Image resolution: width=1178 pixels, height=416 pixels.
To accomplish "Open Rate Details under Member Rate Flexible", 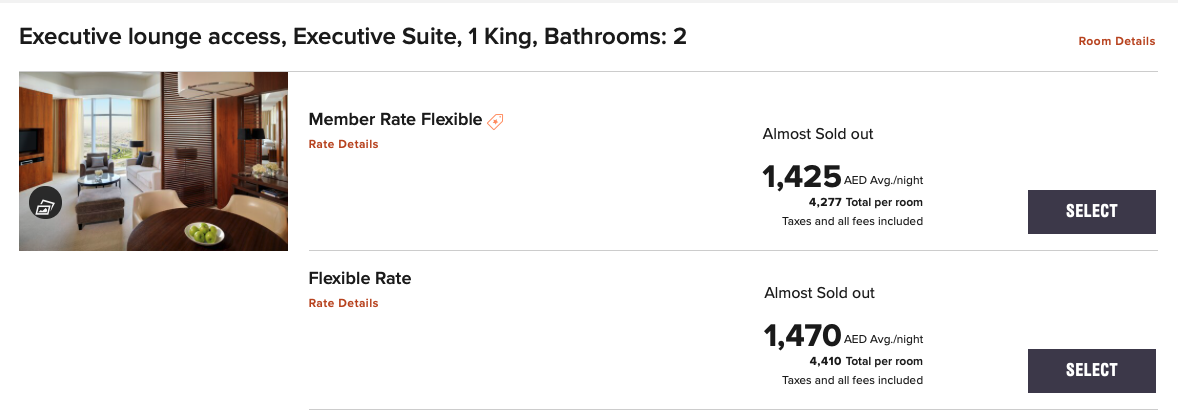I will click(x=343, y=144).
